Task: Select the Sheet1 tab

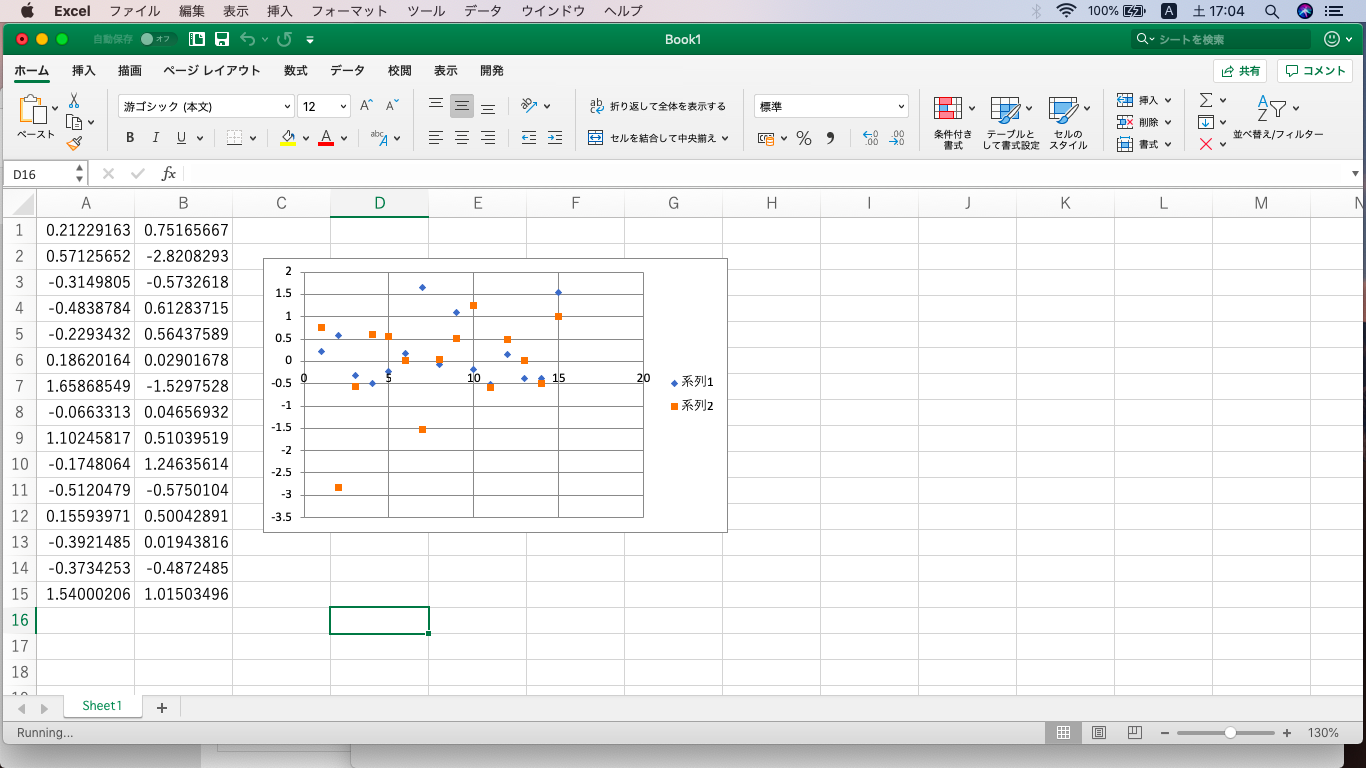Action: pyautogui.click(x=103, y=706)
